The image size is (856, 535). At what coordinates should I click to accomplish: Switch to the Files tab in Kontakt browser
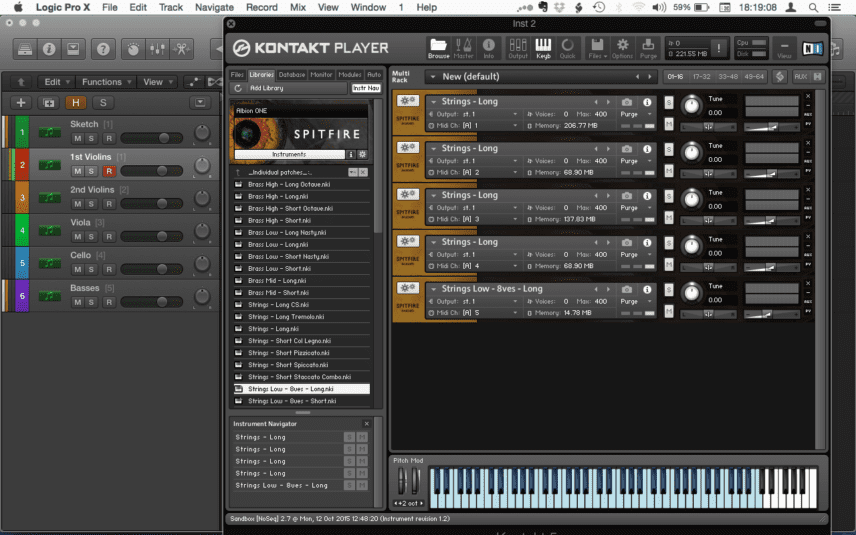click(x=237, y=75)
